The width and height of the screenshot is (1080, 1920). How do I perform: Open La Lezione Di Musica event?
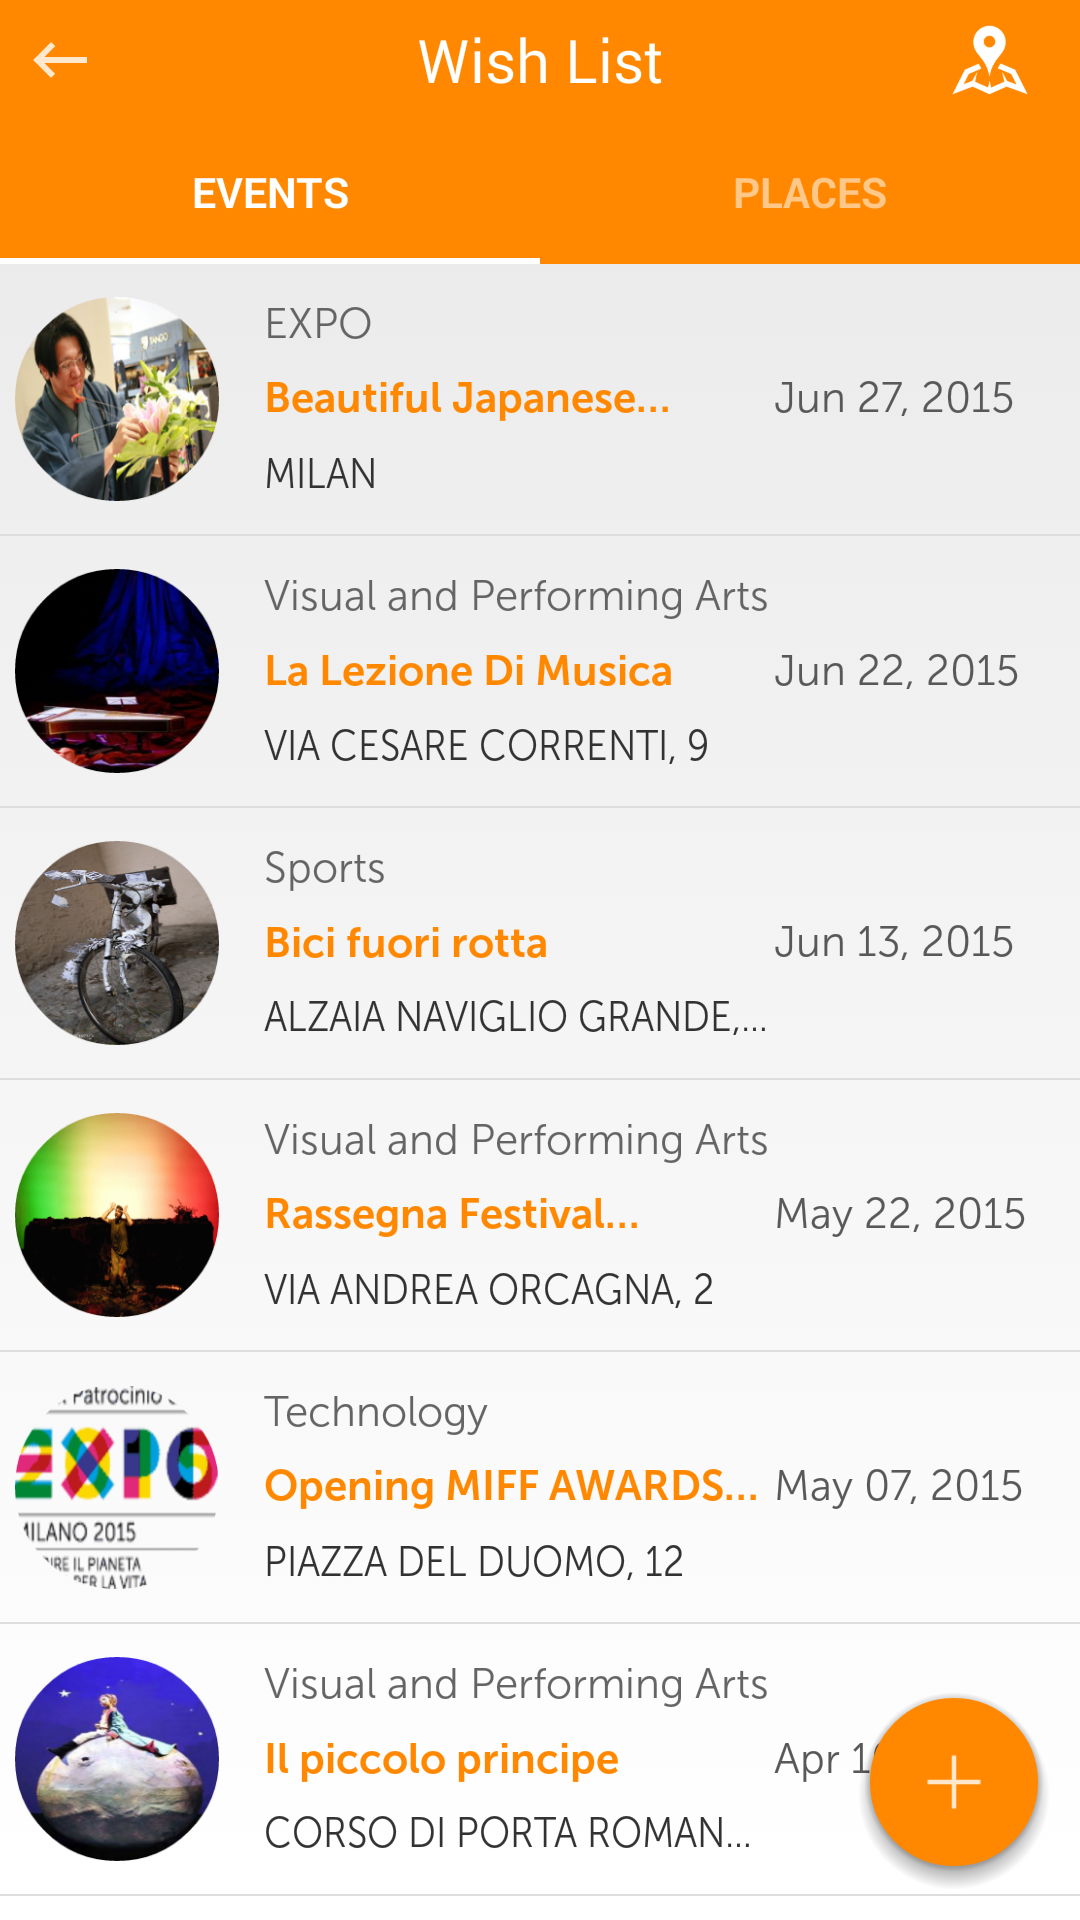pyautogui.click(x=468, y=671)
